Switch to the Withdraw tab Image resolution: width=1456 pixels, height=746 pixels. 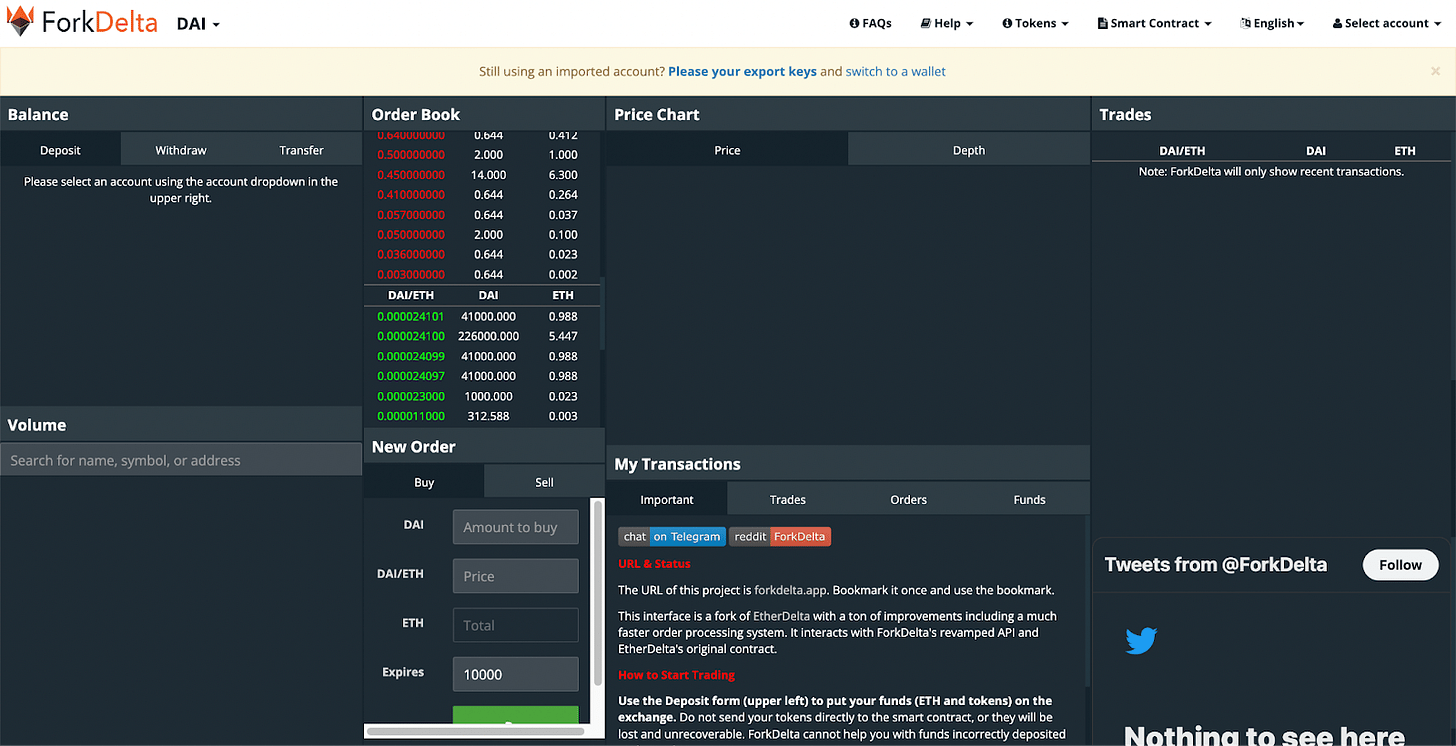click(181, 150)
